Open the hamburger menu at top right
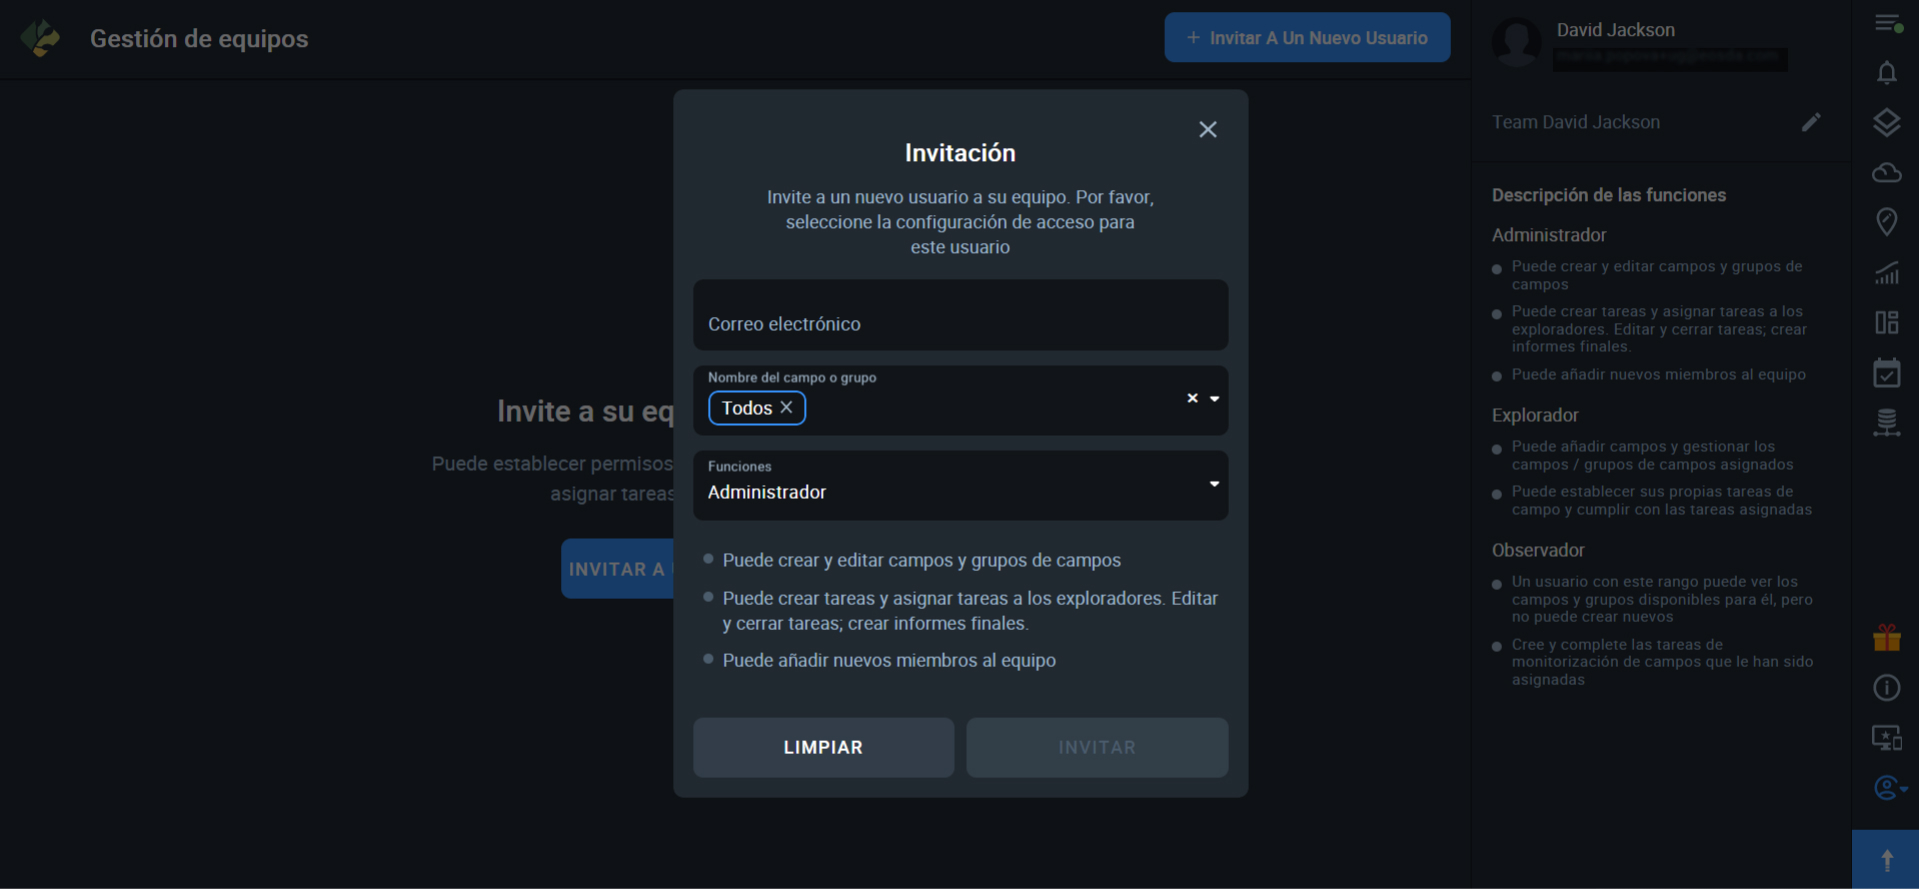 (1887, 23)
